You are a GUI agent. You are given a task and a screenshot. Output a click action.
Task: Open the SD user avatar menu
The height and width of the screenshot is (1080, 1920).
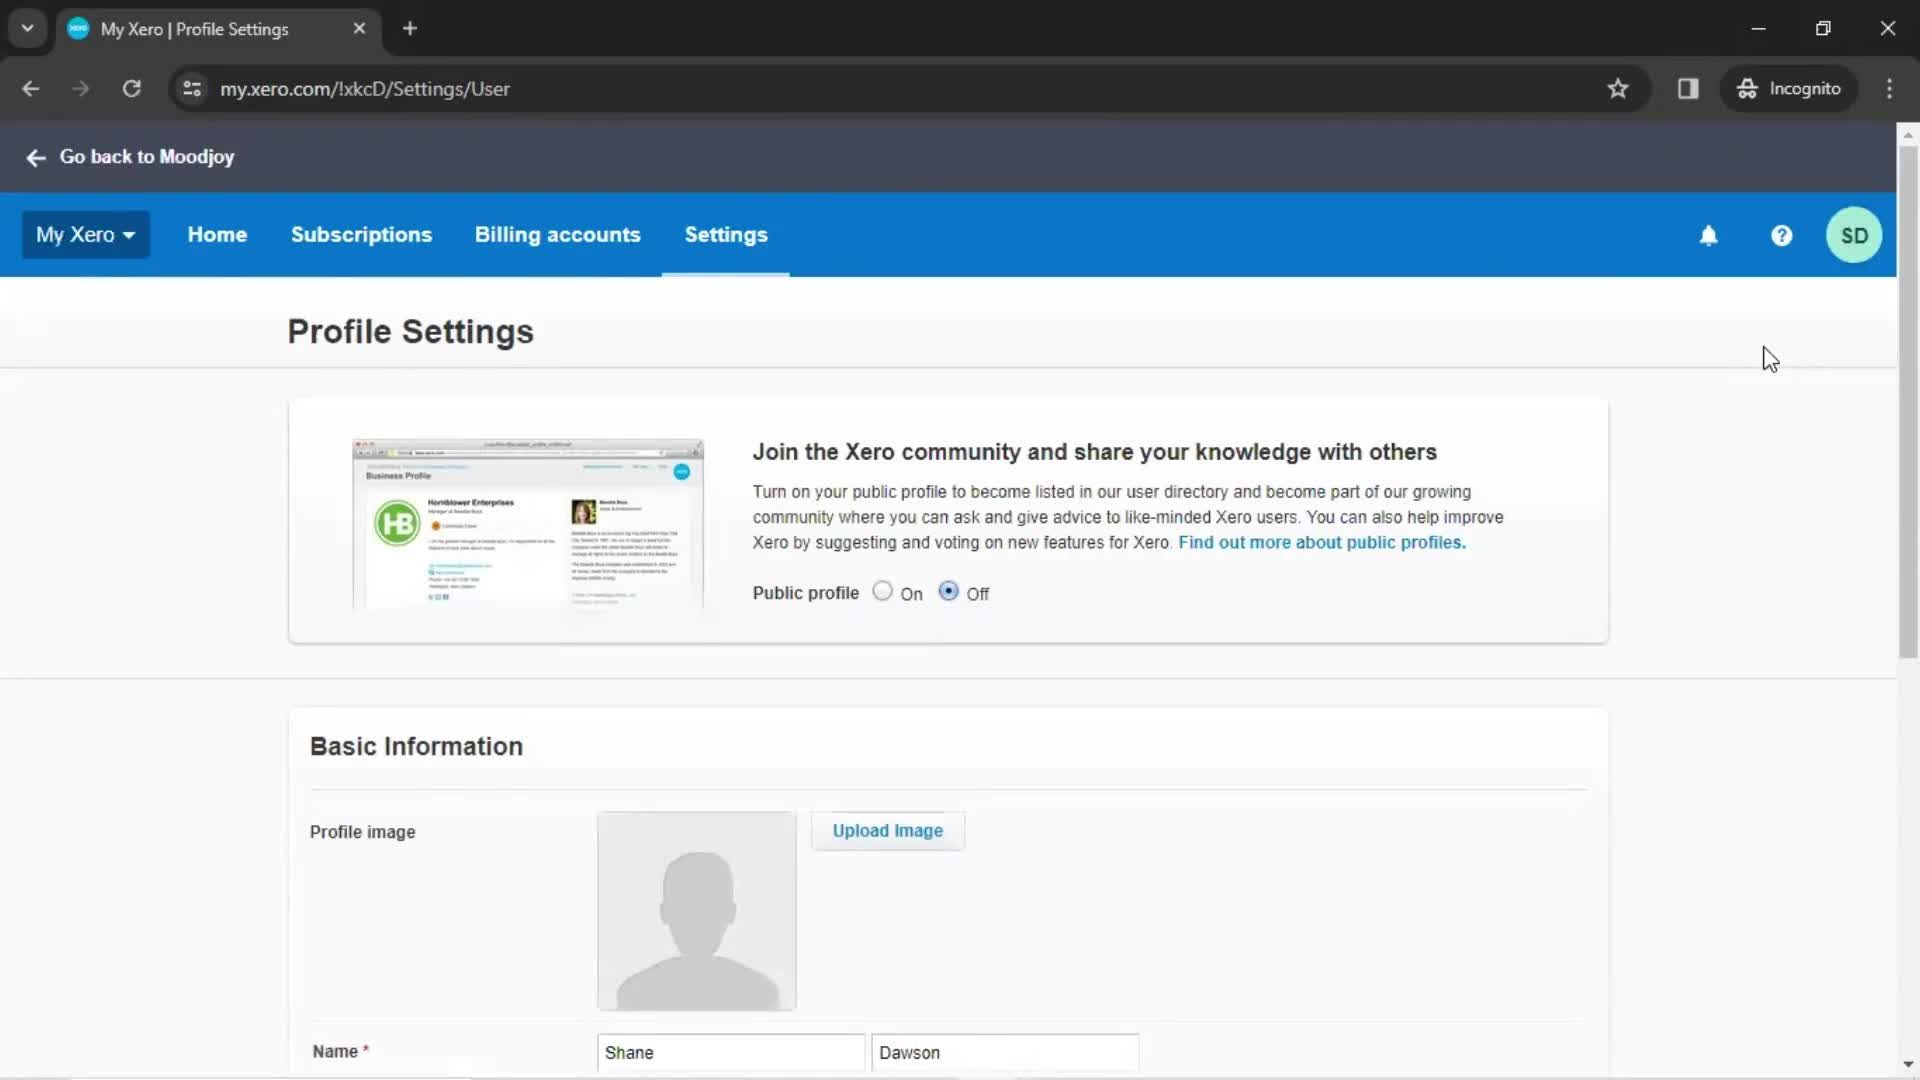click(1854, 236)
